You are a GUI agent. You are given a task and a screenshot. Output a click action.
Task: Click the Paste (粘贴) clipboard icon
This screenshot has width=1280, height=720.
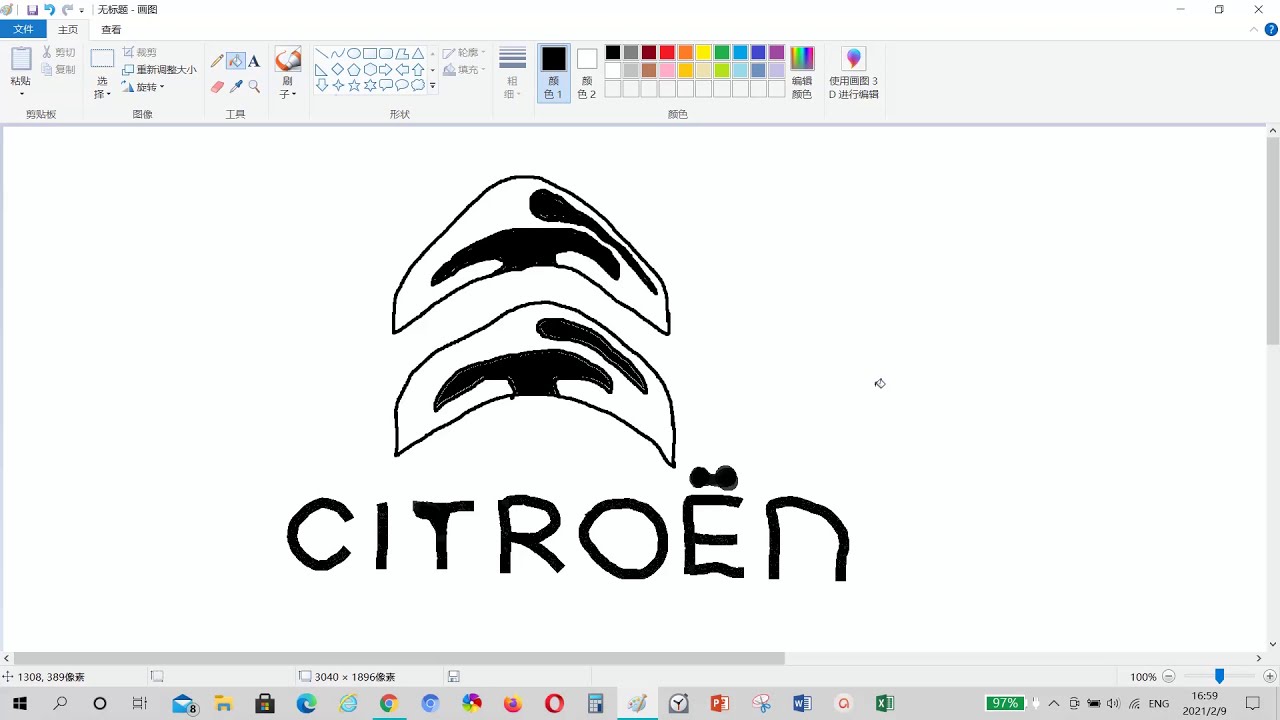pyautogui.click(x=21, y=59)
